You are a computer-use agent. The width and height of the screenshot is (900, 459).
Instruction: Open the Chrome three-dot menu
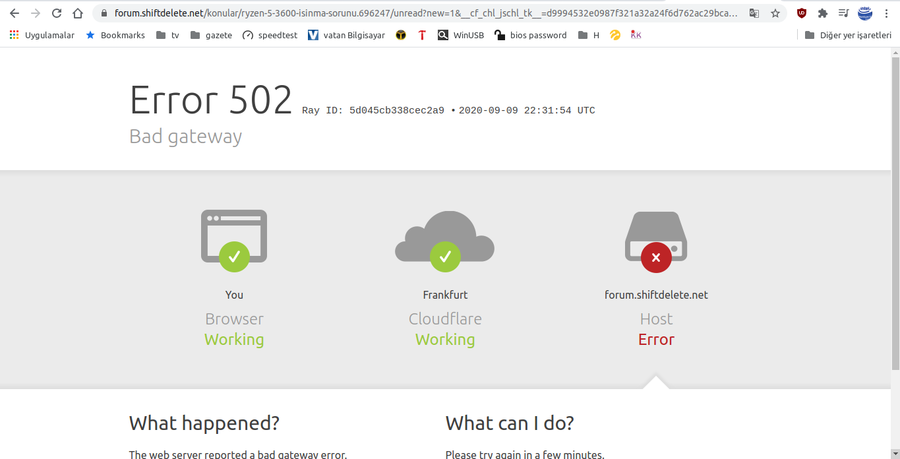(887, 13)
